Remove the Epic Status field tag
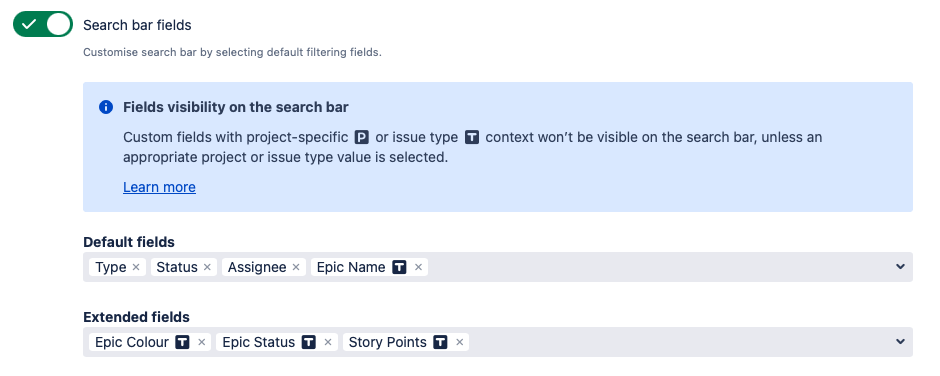This screenshot has width=940, height=376. coord(328,342)
